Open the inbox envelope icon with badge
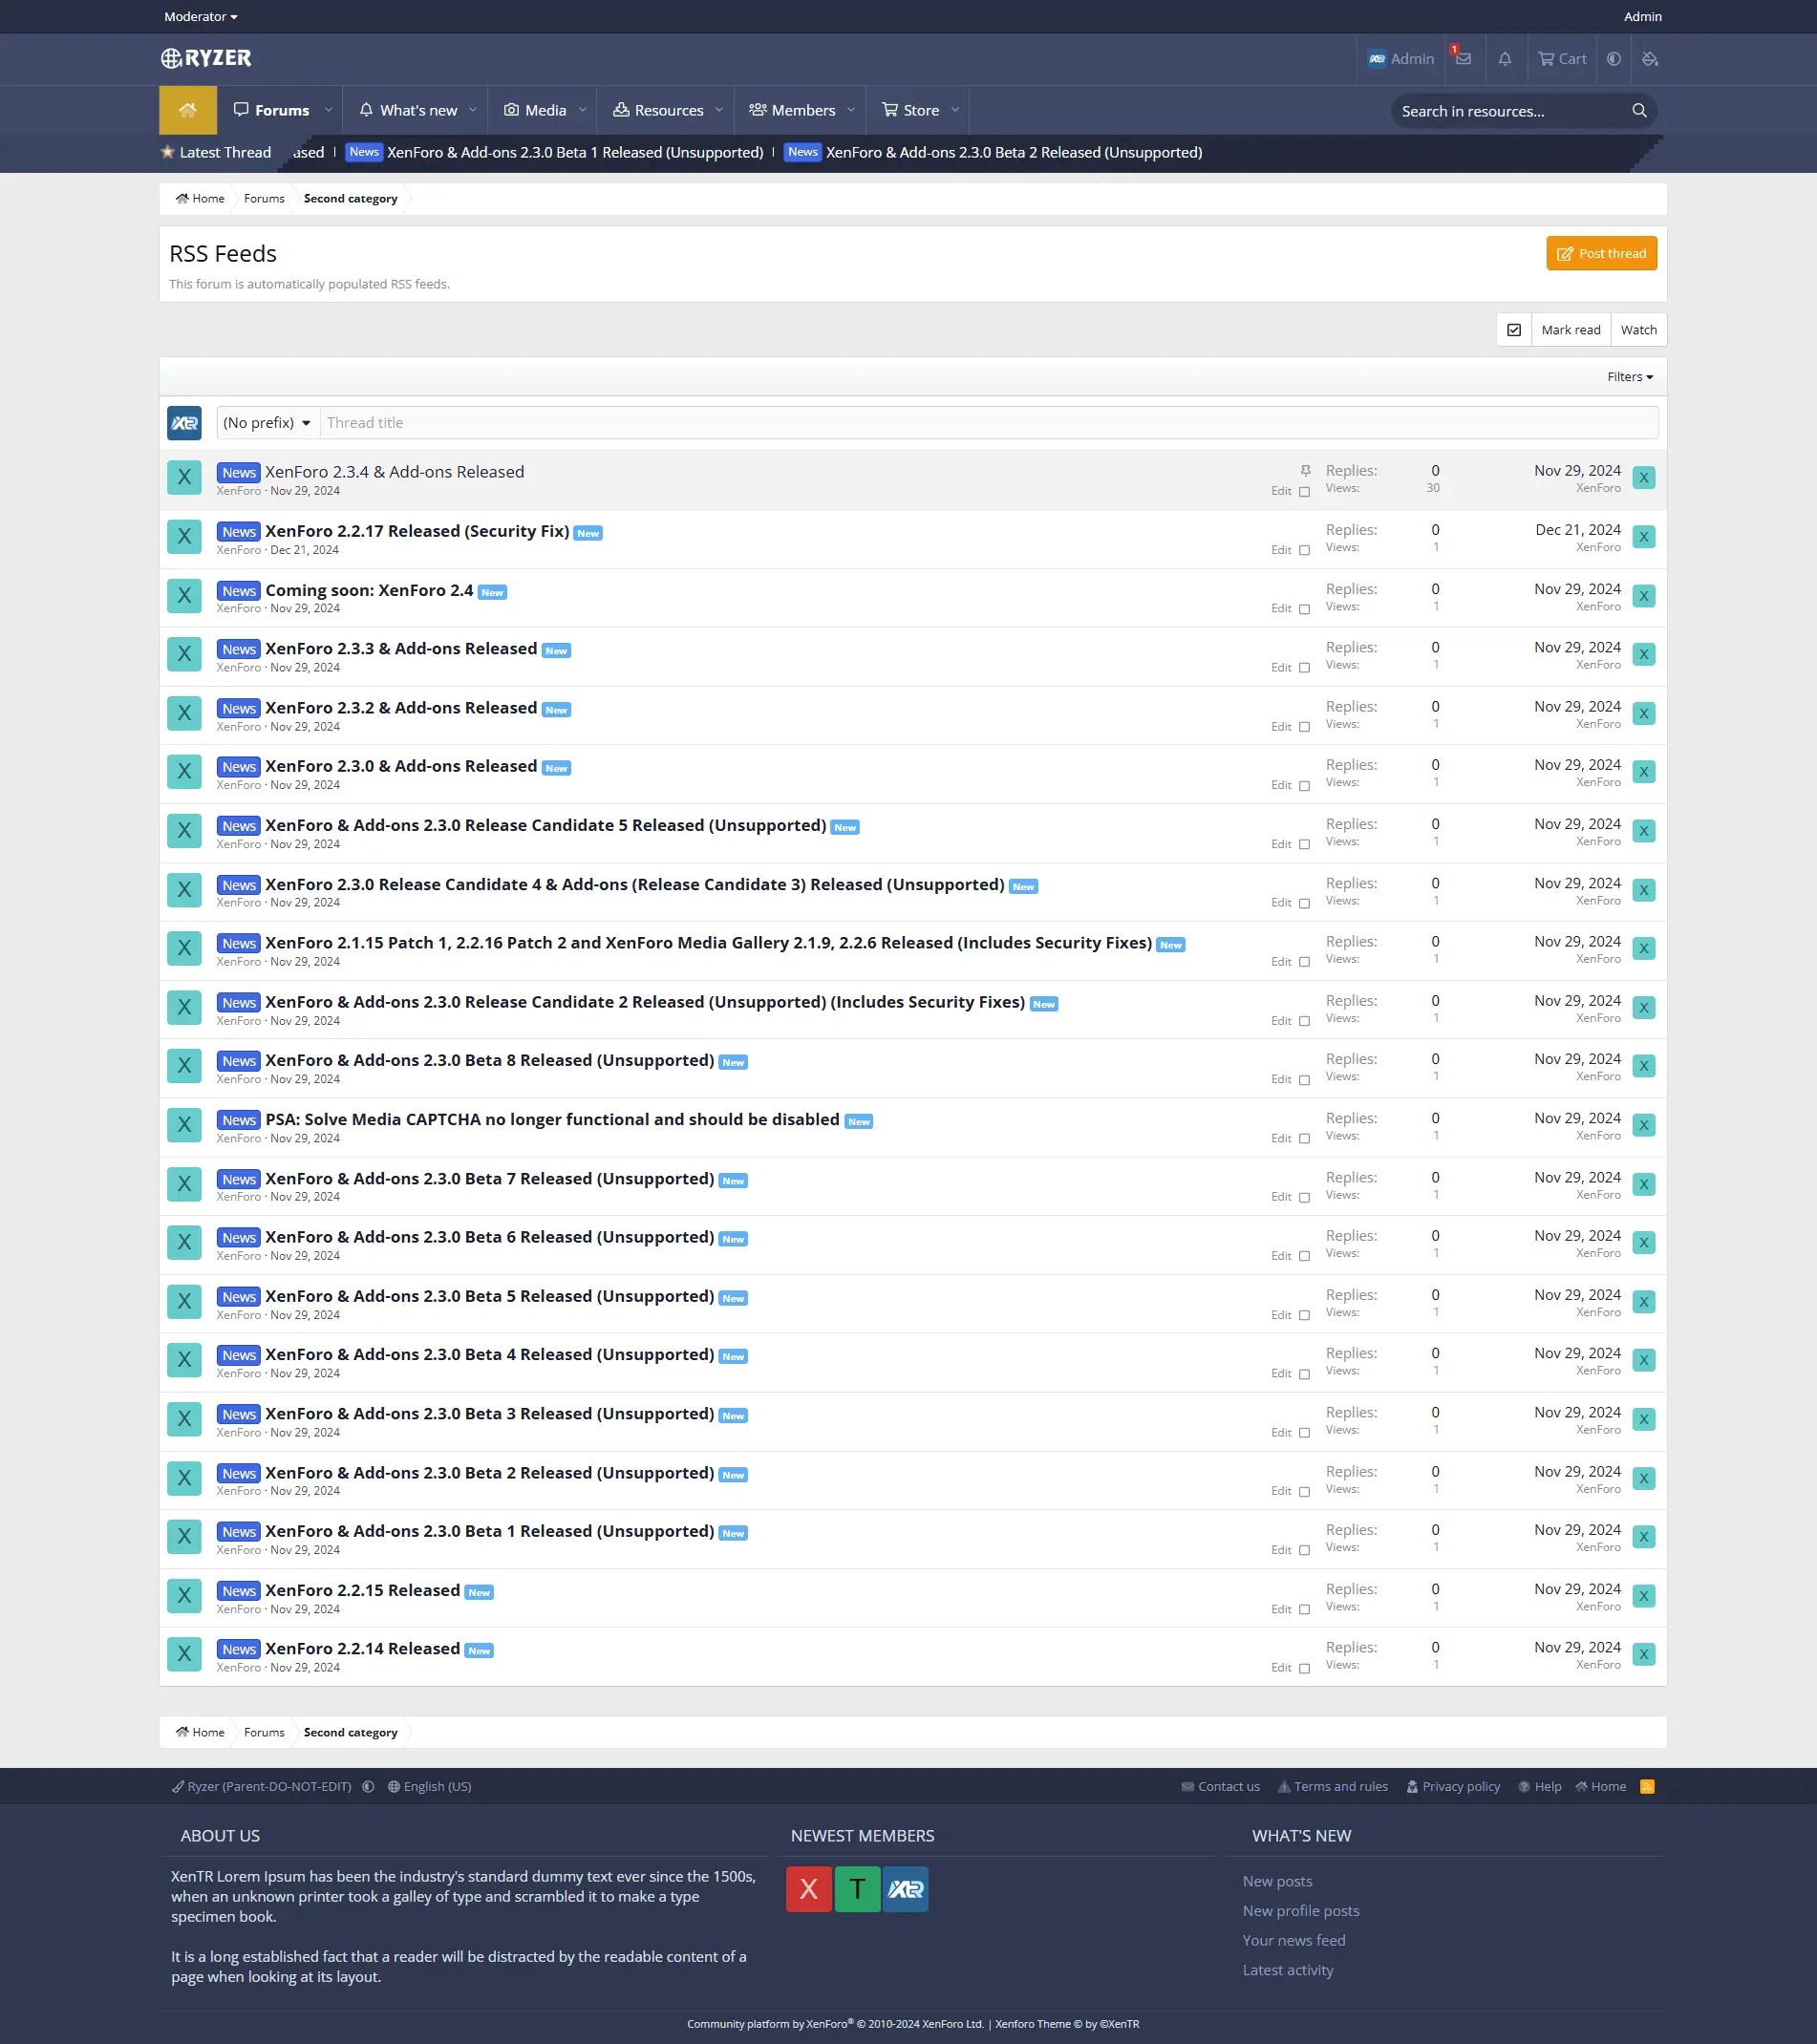1817x2044 pixels. (x=1463, y=58)
